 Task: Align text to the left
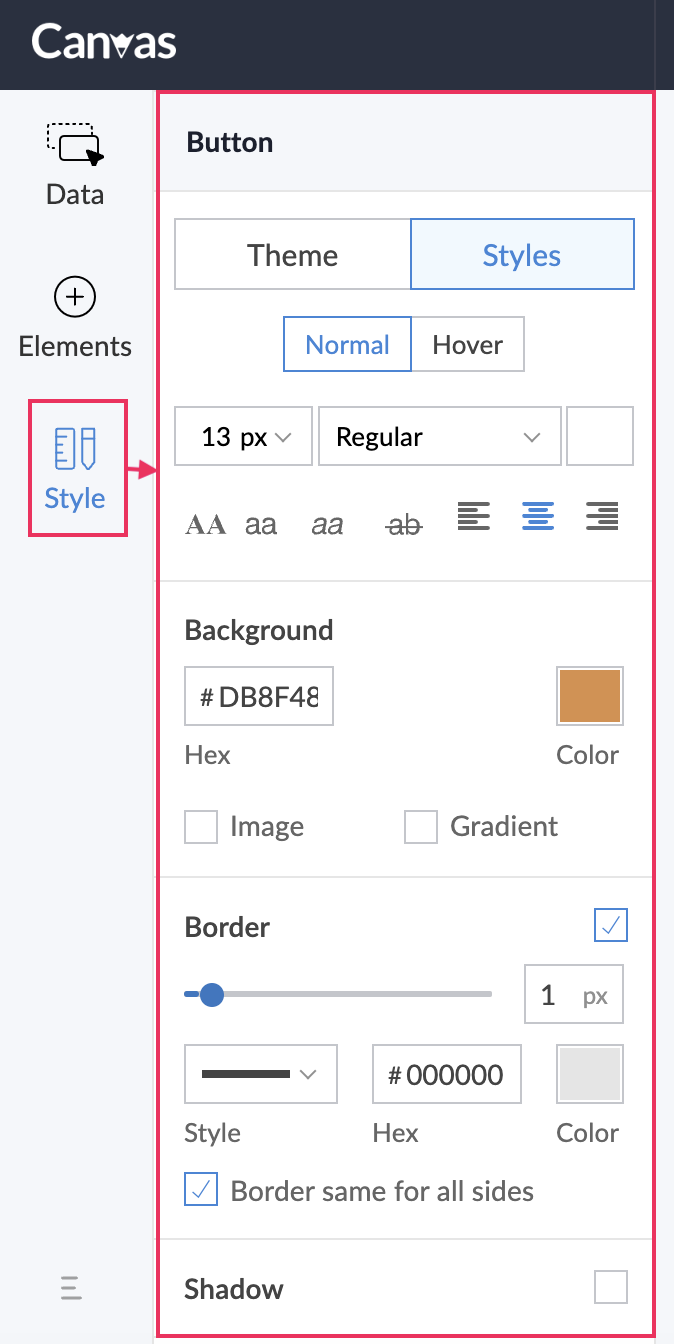coord(474,516)
